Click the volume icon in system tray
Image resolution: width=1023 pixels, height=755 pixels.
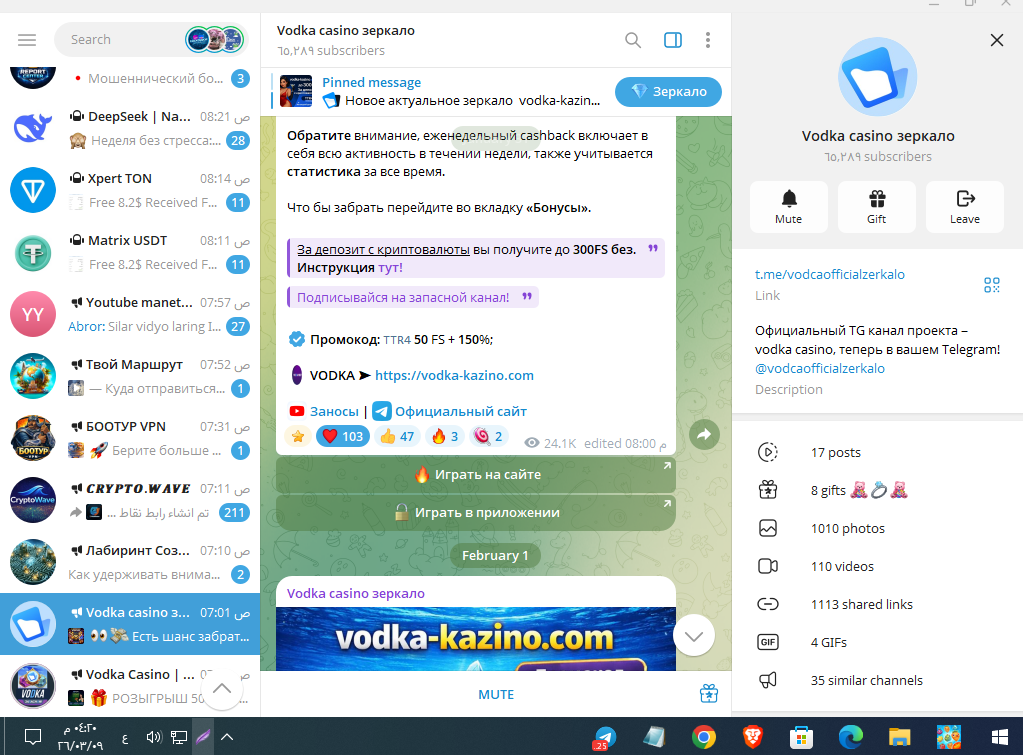153,737
